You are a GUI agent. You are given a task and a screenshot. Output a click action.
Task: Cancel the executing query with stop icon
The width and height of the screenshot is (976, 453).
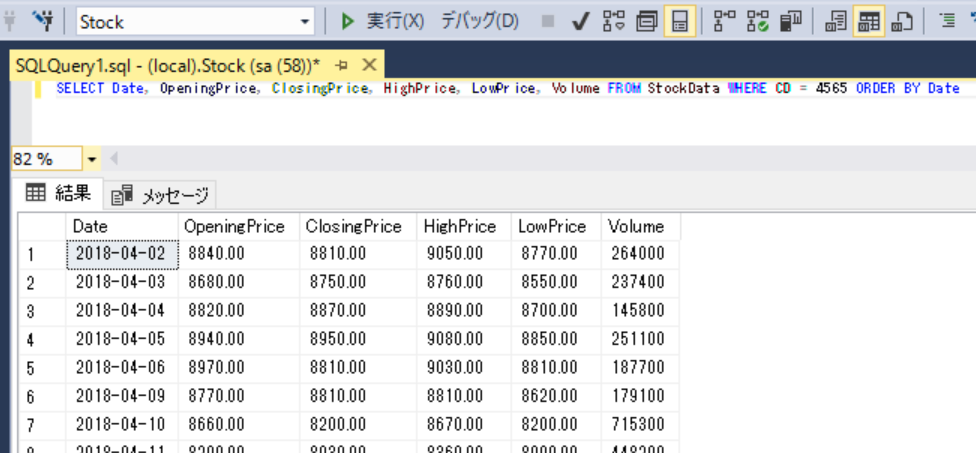548,22
